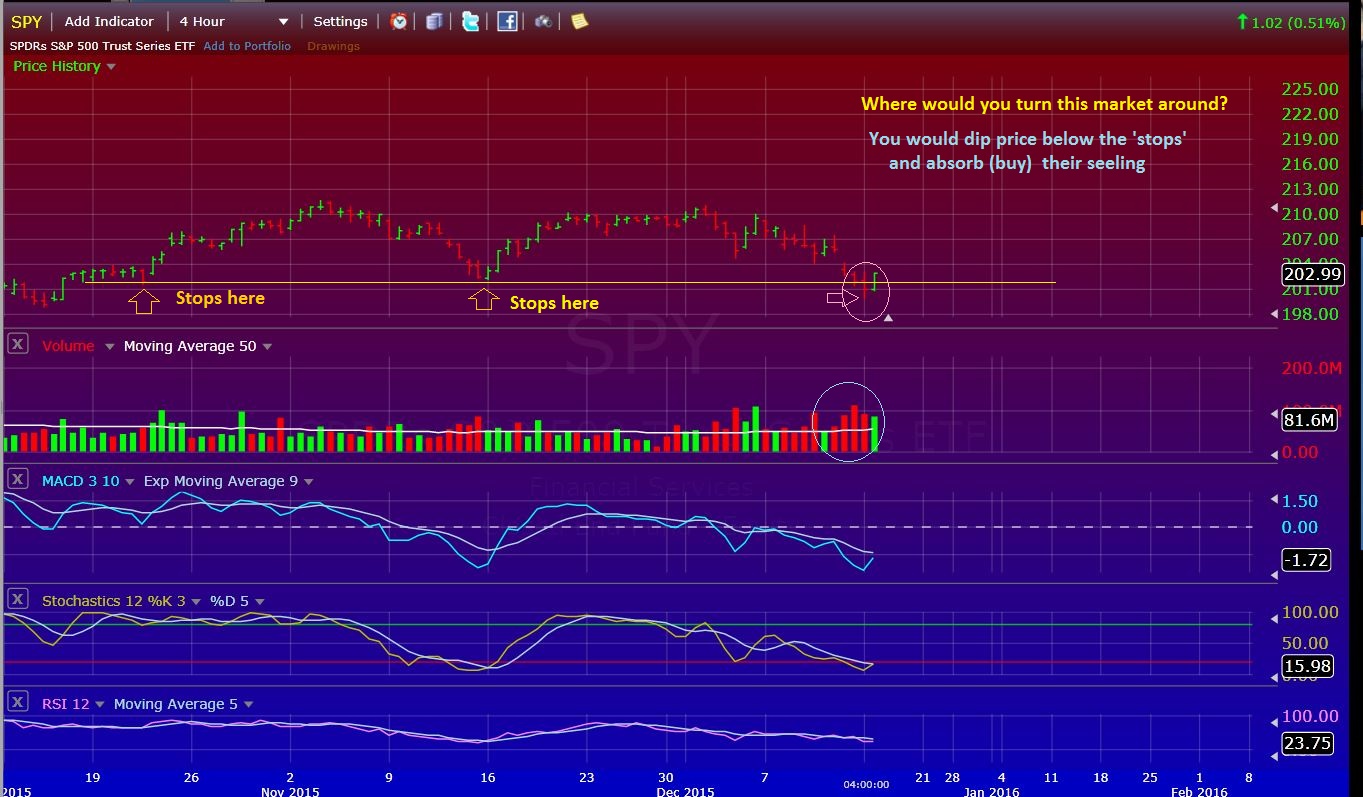This screenshot has width=1363, height=797.
Task: Open the alarm clock price alert icon
Action: (x=399, y=21)
